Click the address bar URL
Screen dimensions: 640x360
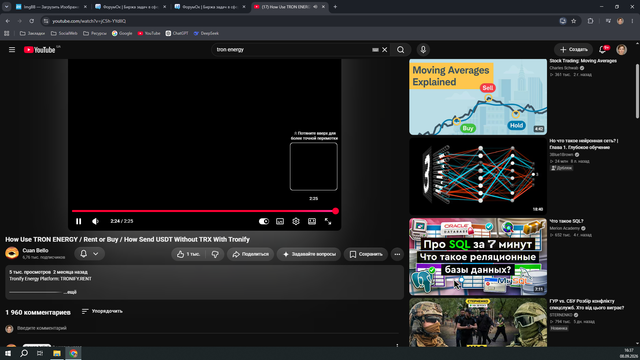89,21
